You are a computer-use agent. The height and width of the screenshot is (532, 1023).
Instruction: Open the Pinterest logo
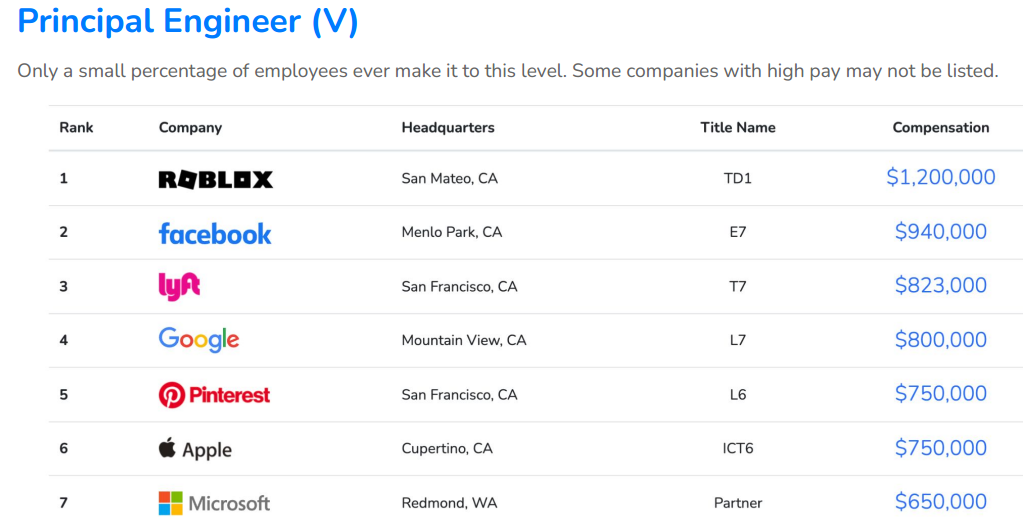(x=214, y=394)
